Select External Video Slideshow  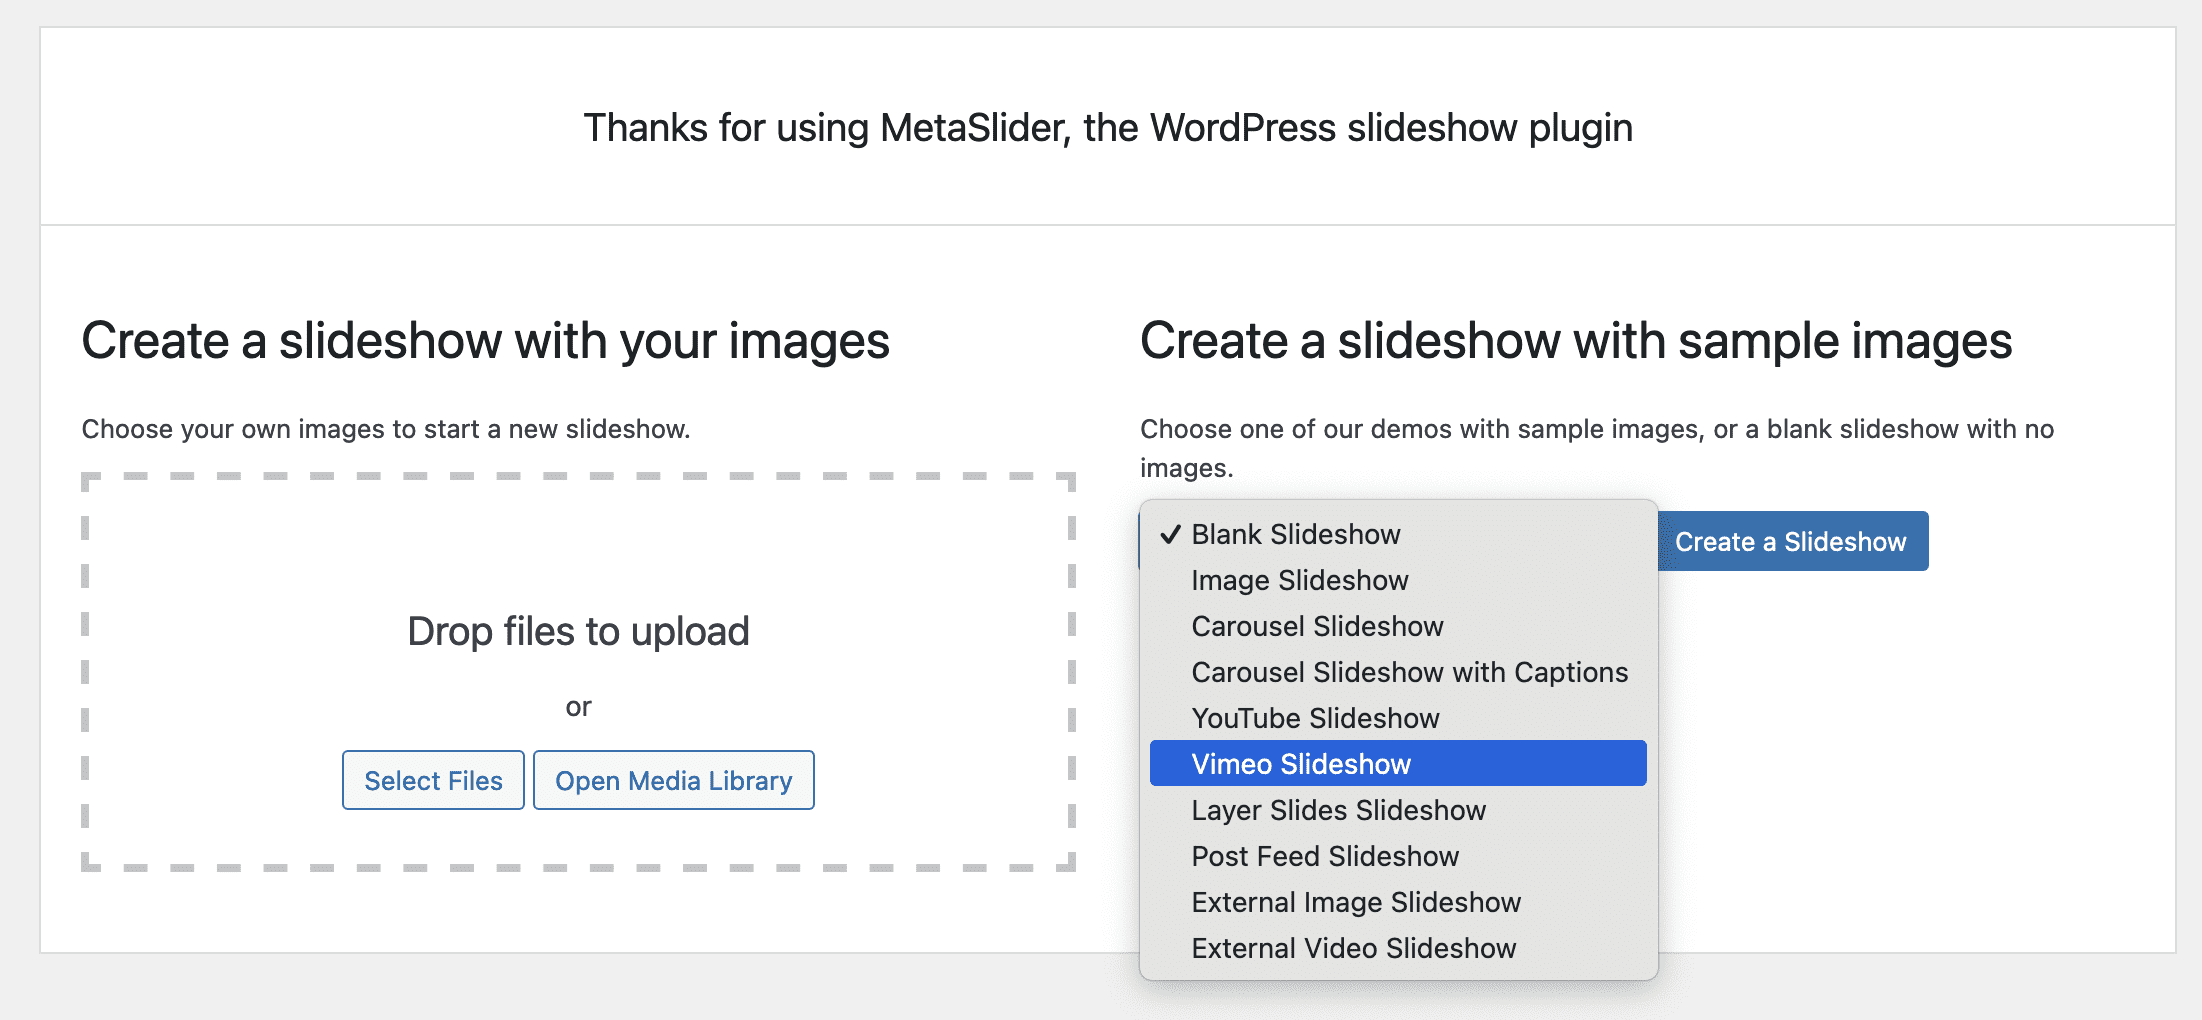pos(1353,948)
